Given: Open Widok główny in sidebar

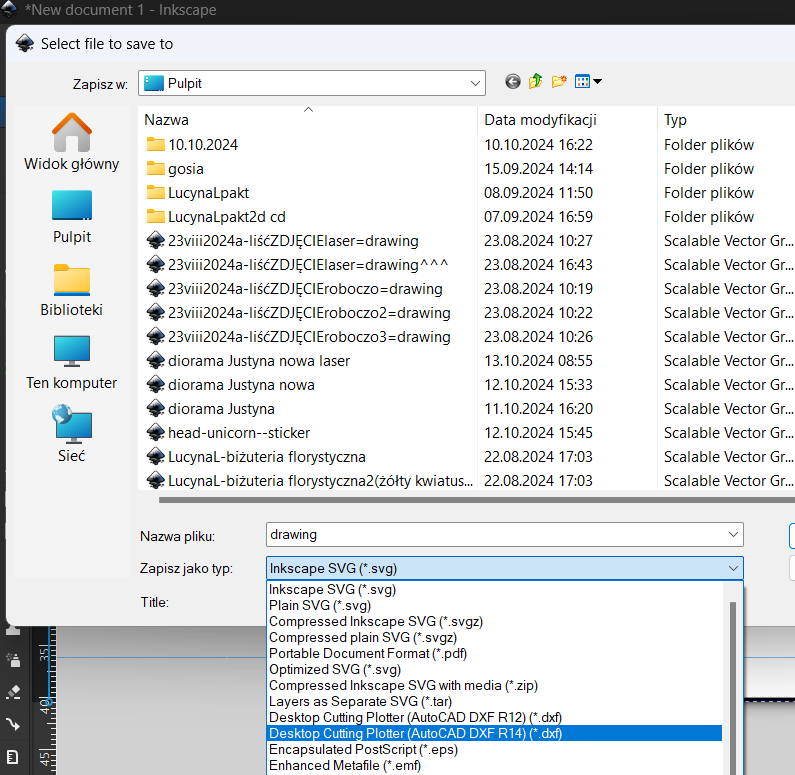Looking at the screenshot, I should click(x=71, y=142).
